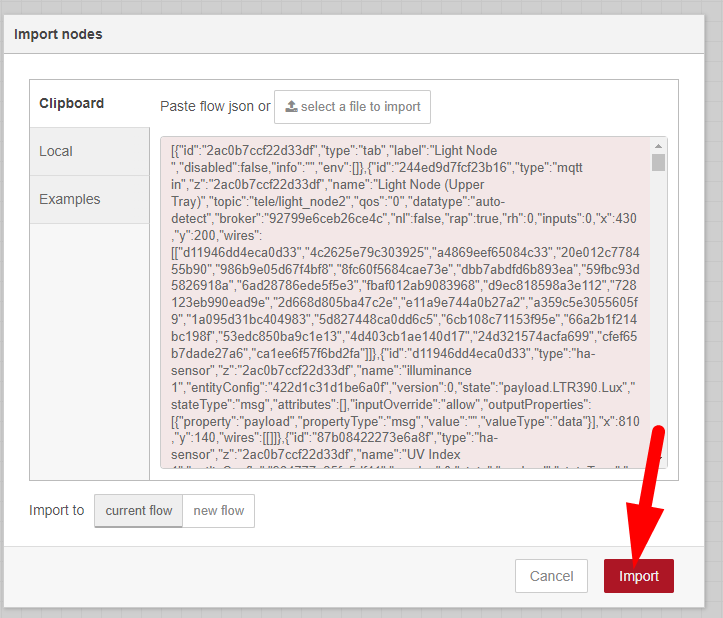Click the JSON scrollbar thumb
The height and width of the screenshot is (618, 723).
[x=658, y=163]
